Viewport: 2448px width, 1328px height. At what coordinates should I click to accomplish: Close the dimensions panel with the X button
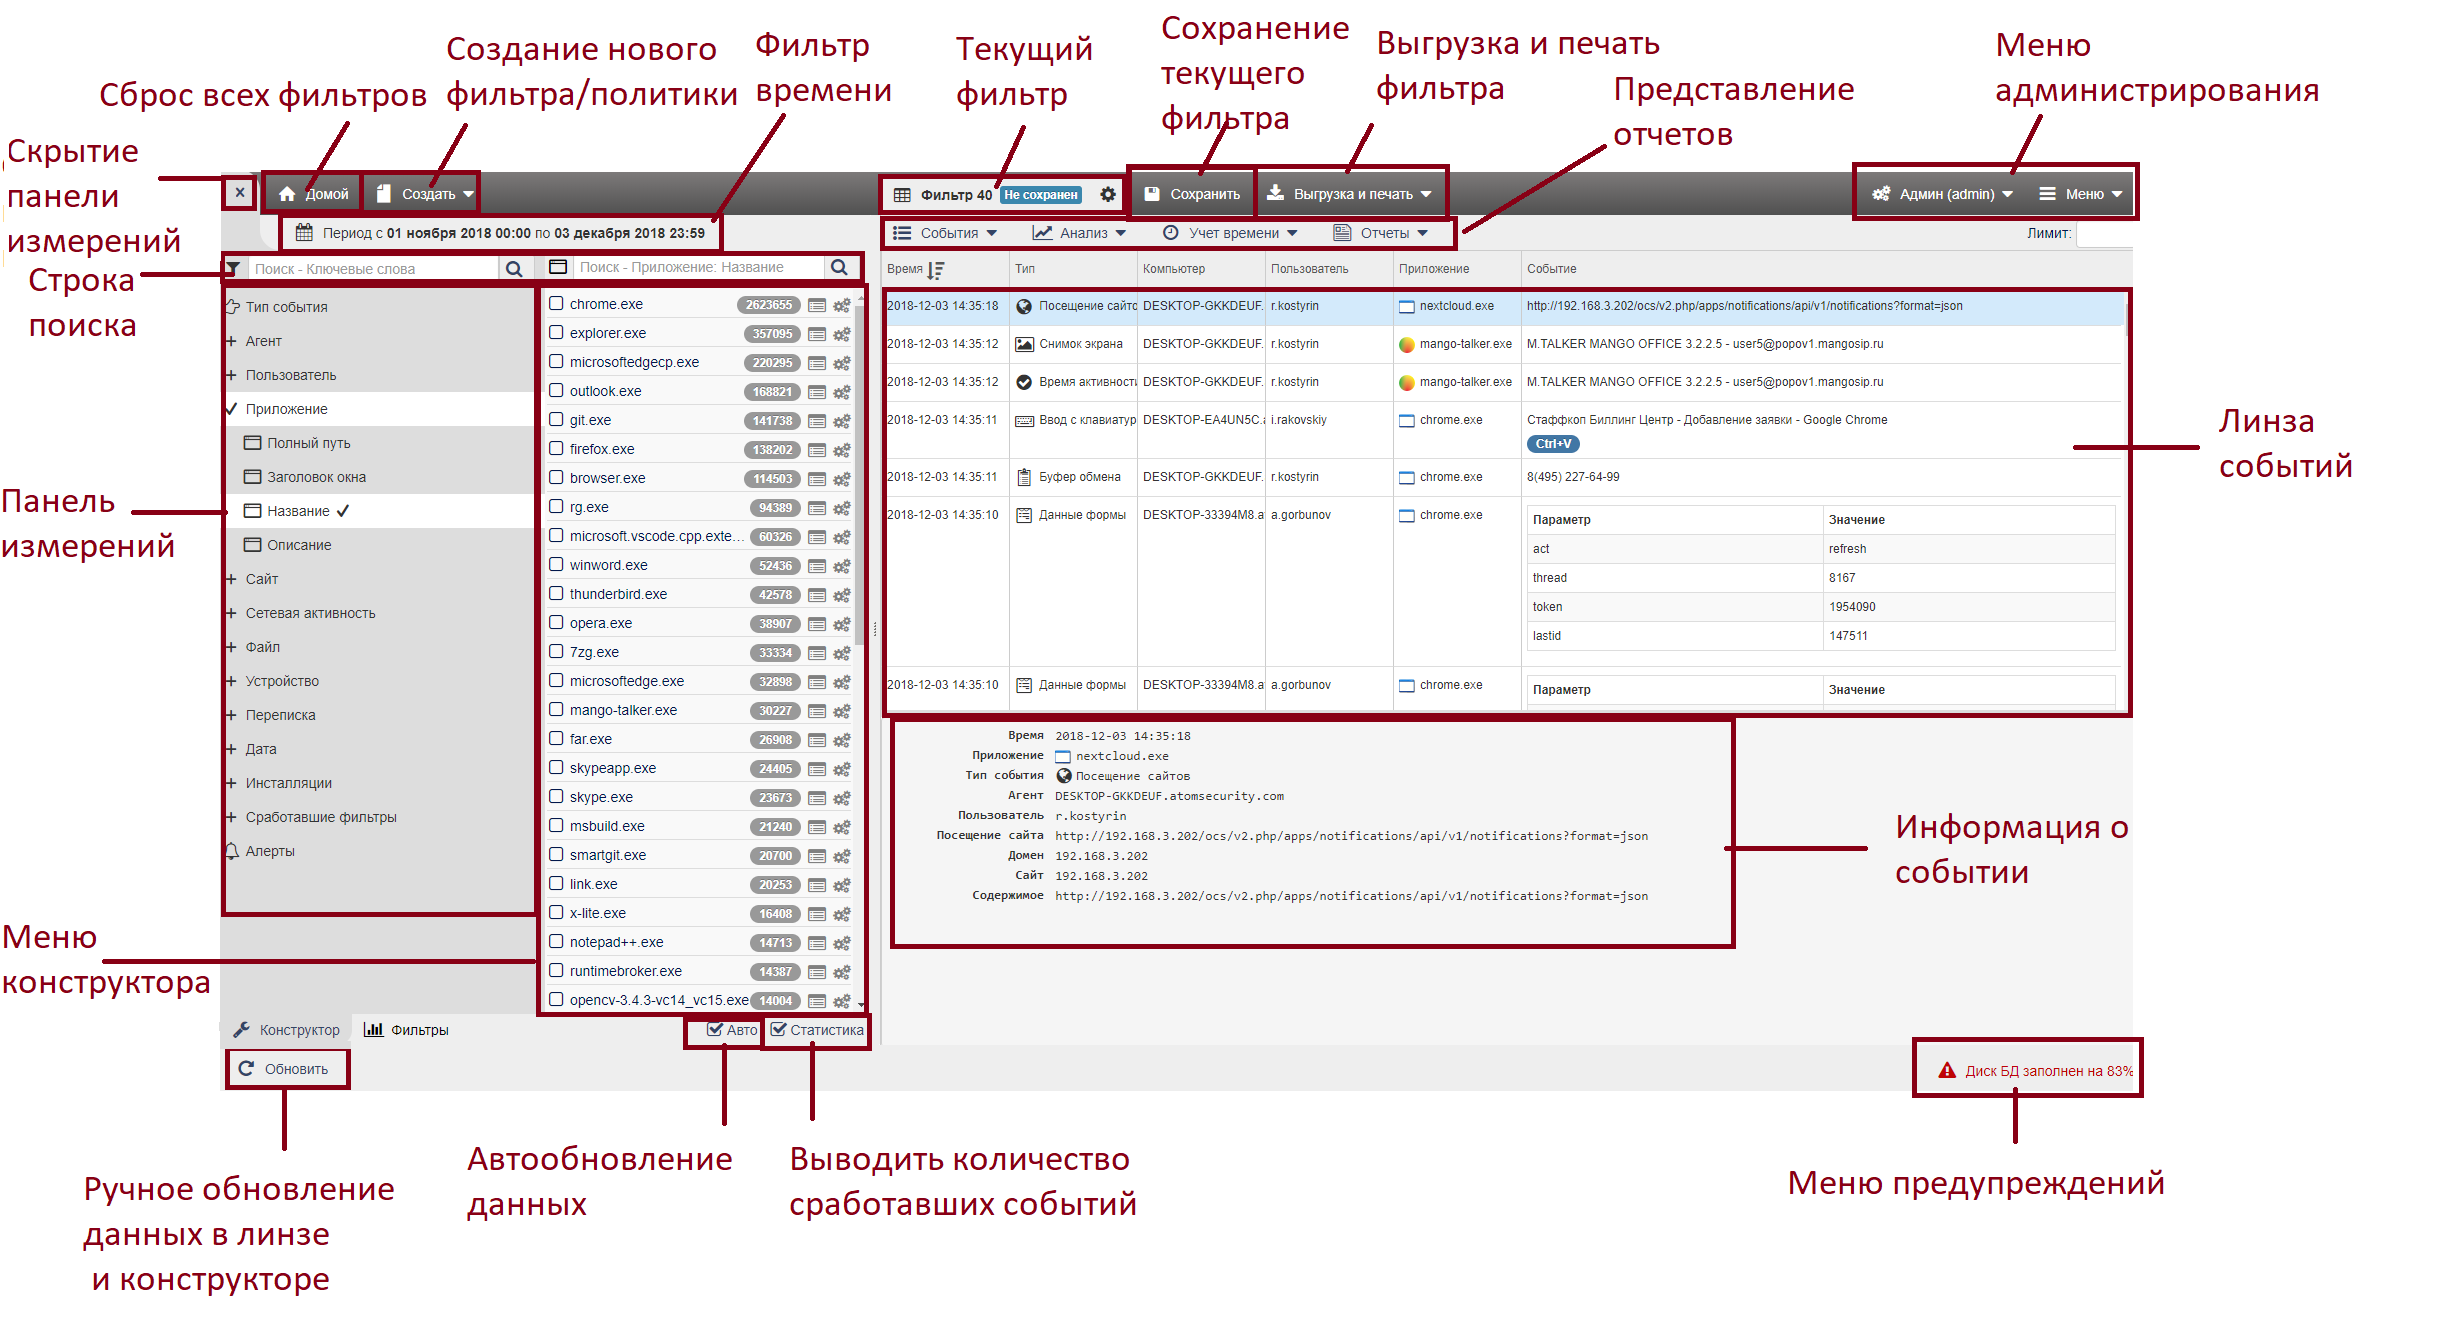240,193
